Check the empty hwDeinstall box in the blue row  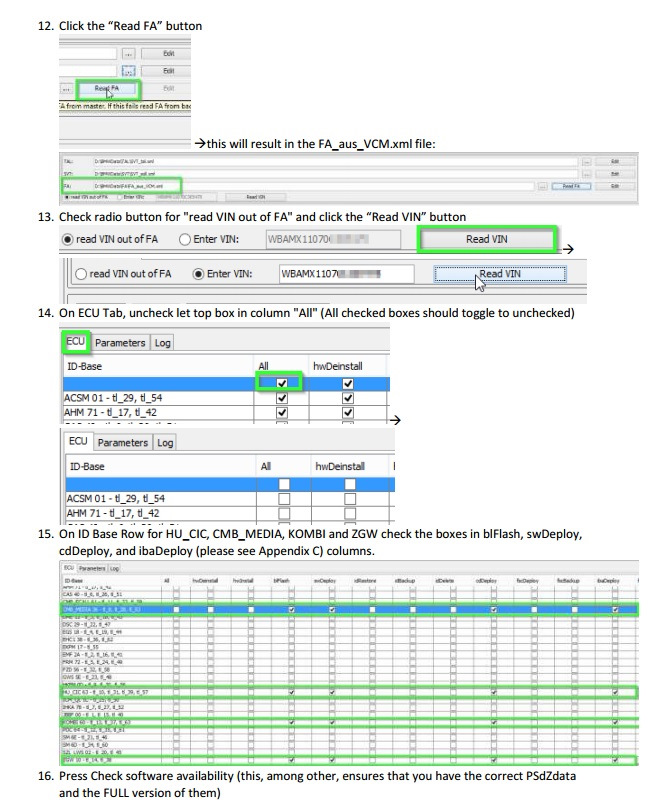350,484
